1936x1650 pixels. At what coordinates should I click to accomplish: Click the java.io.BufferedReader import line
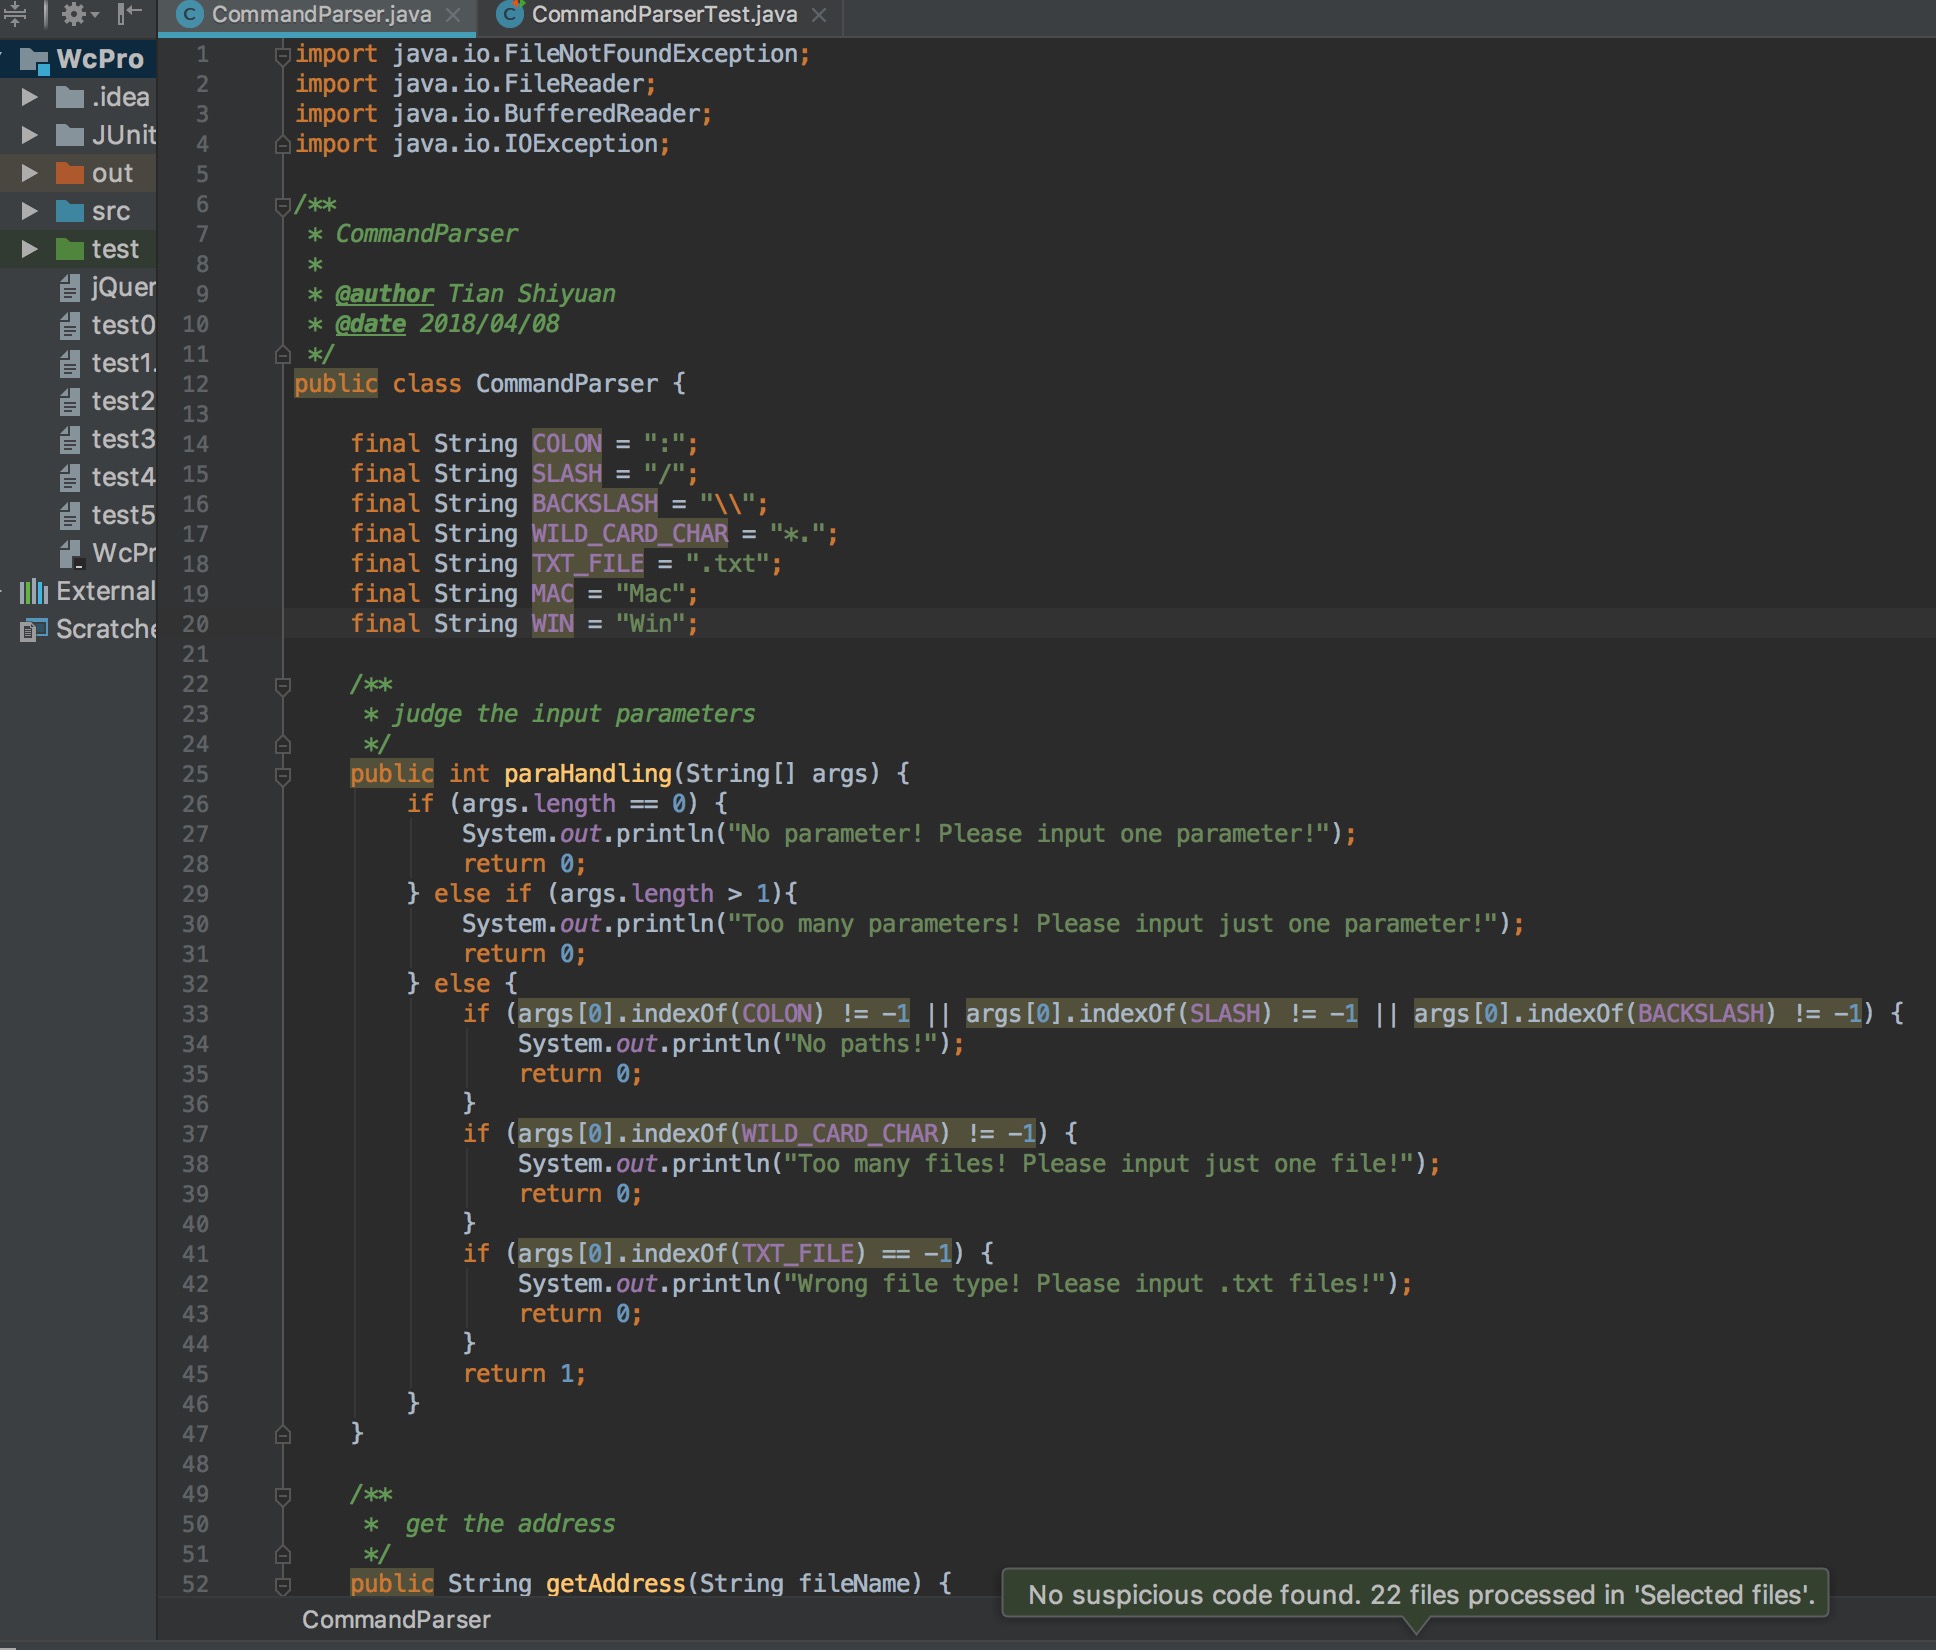pos(503,114)
